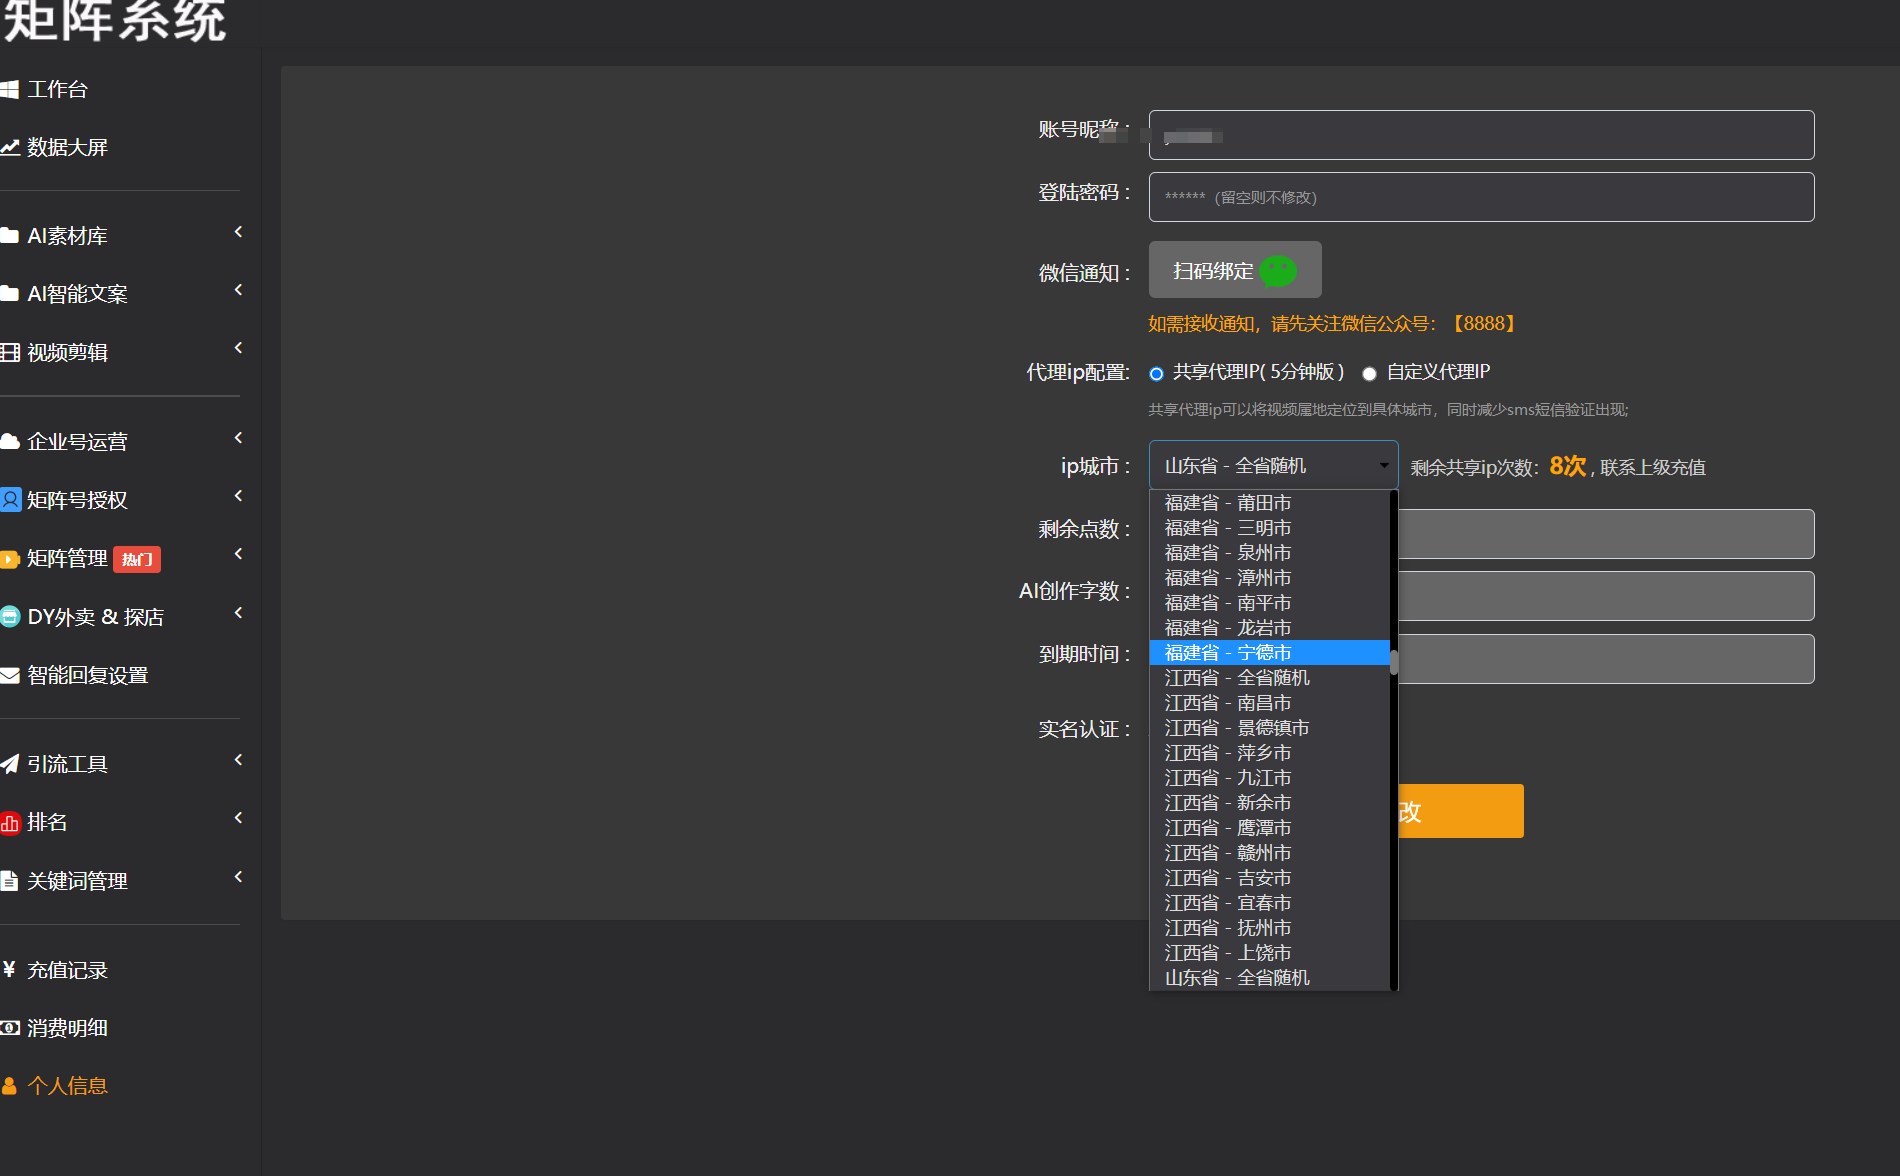
Task: Expand DY外卖 & 探店 chevron
Action: [x=238, y=613]
